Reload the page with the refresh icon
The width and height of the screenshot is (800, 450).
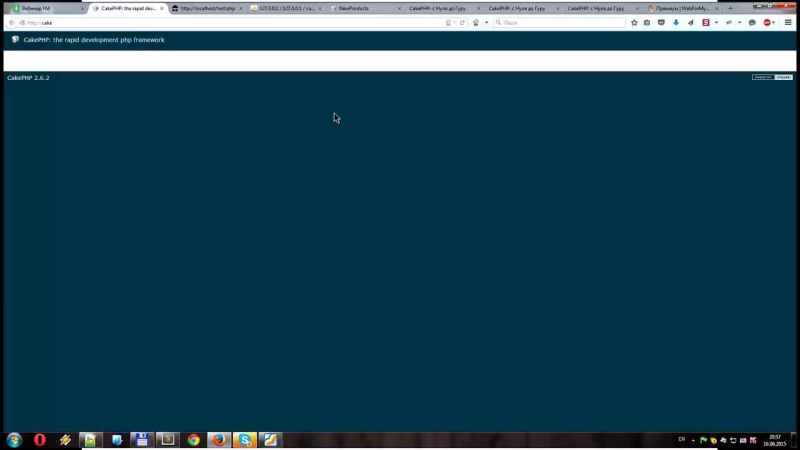pyautogui.click(x=462, y=23)
